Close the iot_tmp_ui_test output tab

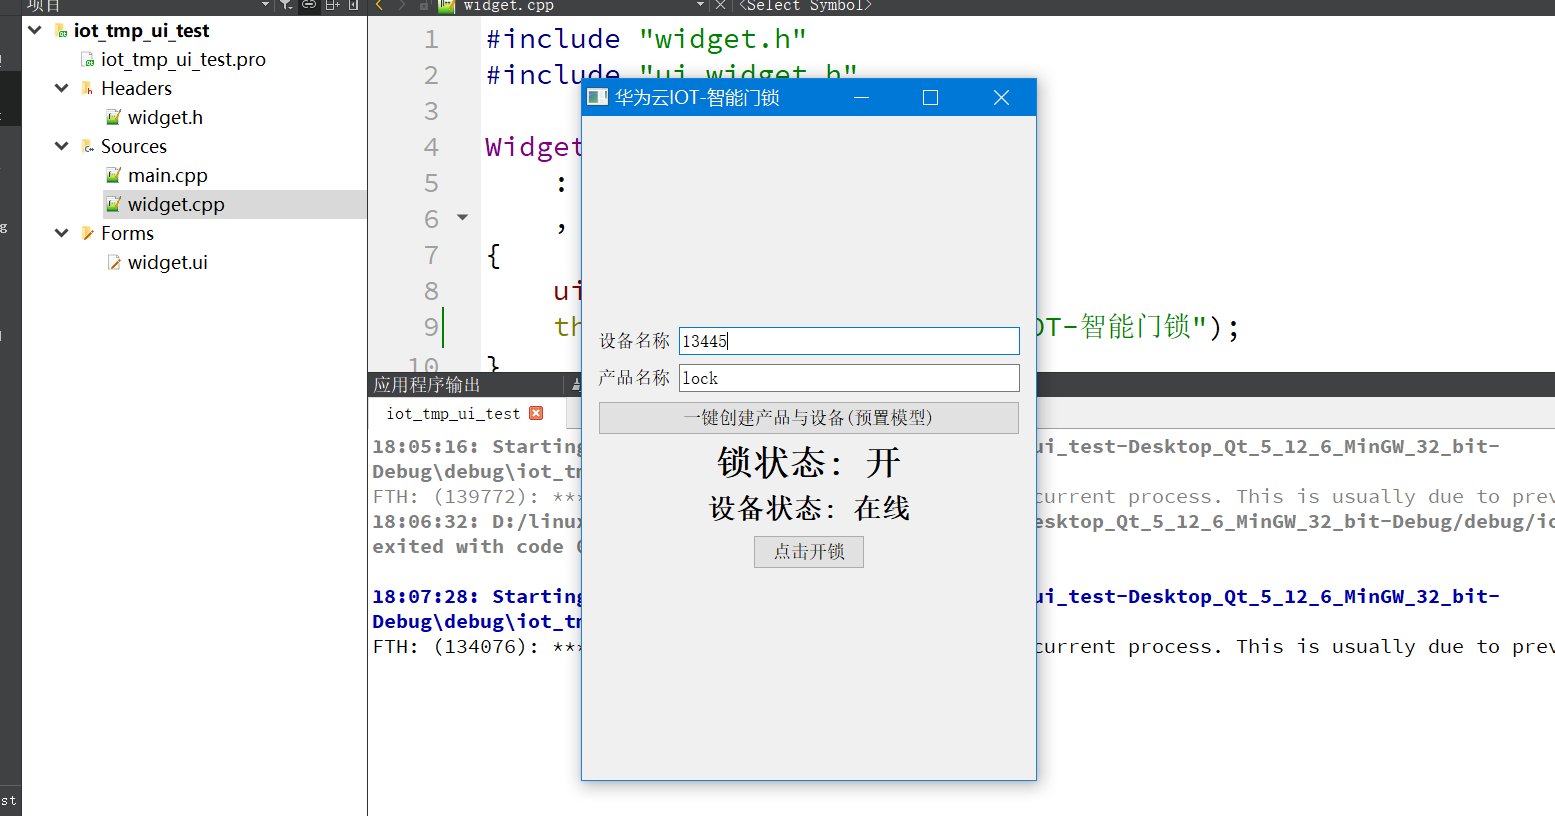click(536, 413)
